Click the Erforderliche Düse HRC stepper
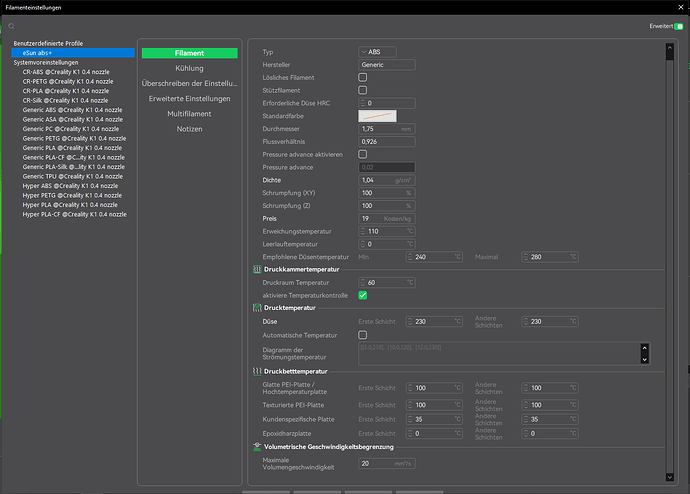The image size is (690, 494). pyautogui.click(x=387, y=103)
